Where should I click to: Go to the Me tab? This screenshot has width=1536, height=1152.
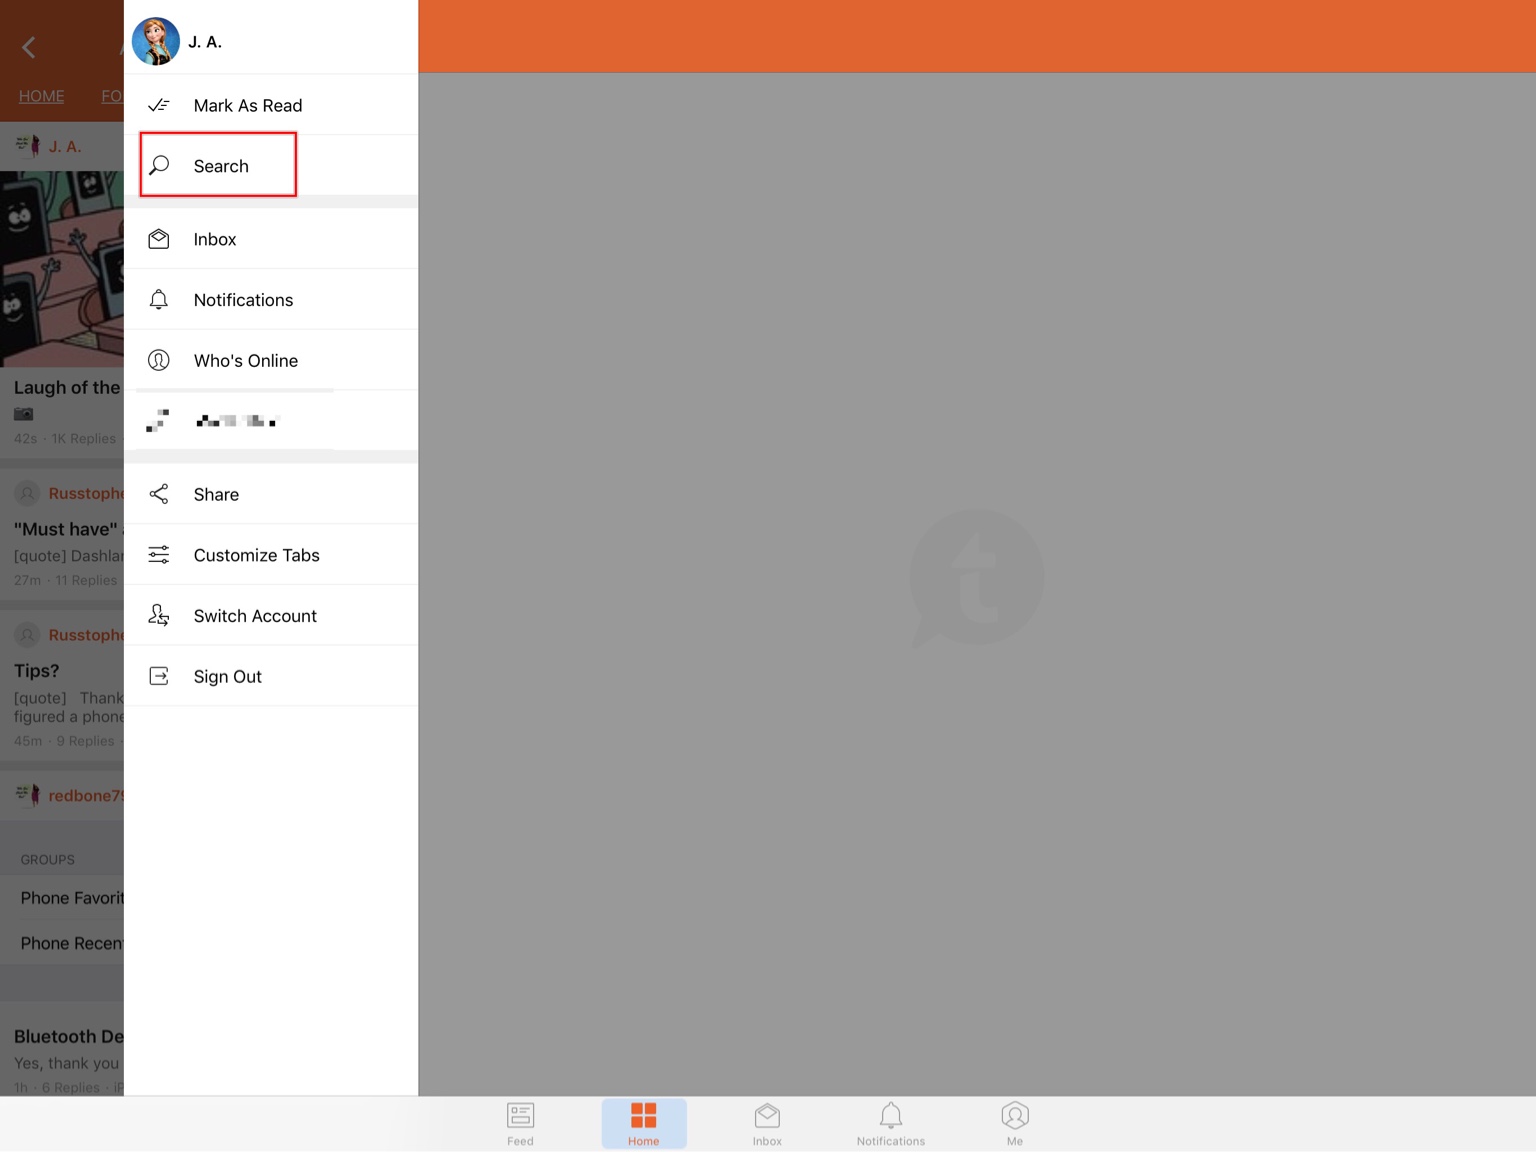(1014, 1123)
